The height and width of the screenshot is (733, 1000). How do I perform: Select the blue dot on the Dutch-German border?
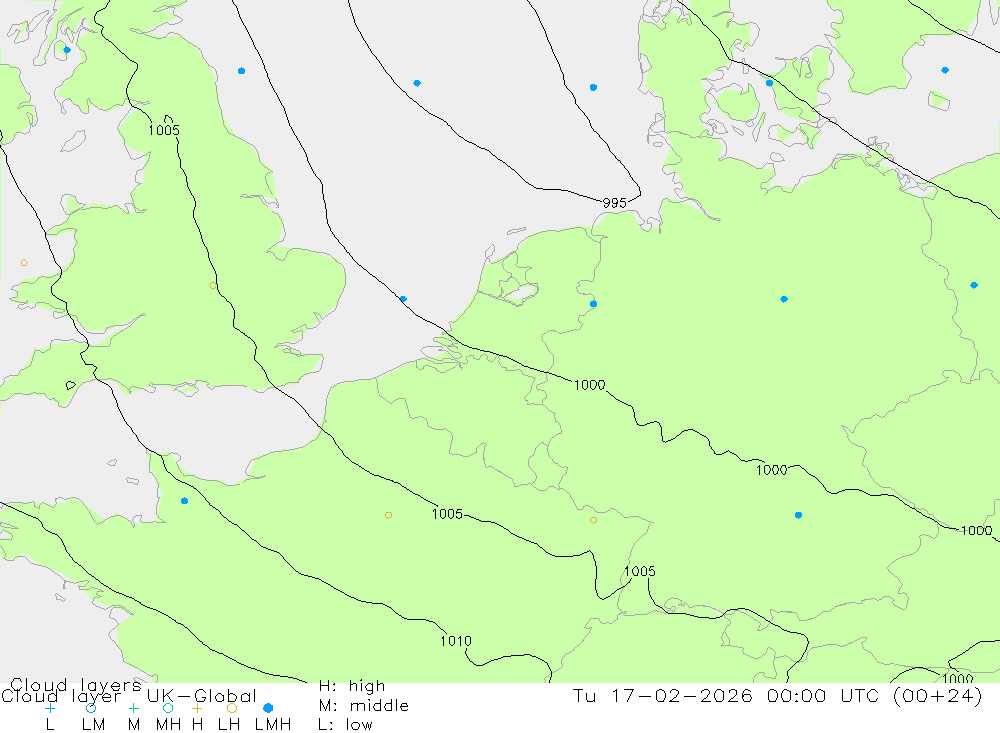click(593, 304)
